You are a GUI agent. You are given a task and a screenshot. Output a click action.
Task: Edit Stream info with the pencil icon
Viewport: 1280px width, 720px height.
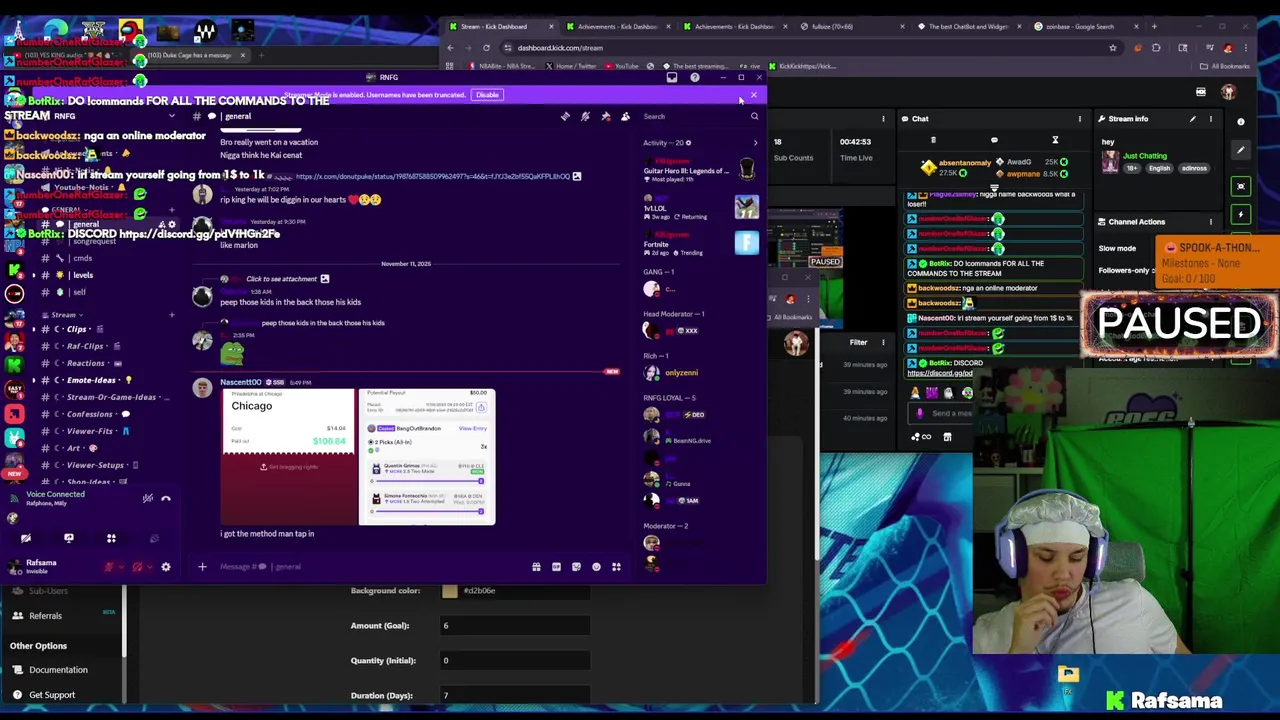pos(1192,119)
